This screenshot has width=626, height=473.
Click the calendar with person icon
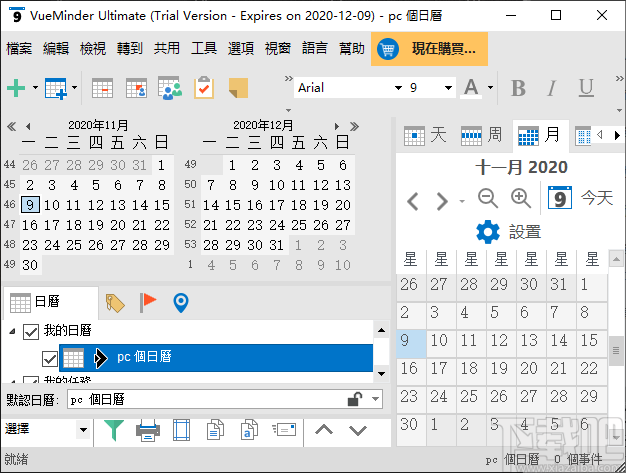[136, 88]
